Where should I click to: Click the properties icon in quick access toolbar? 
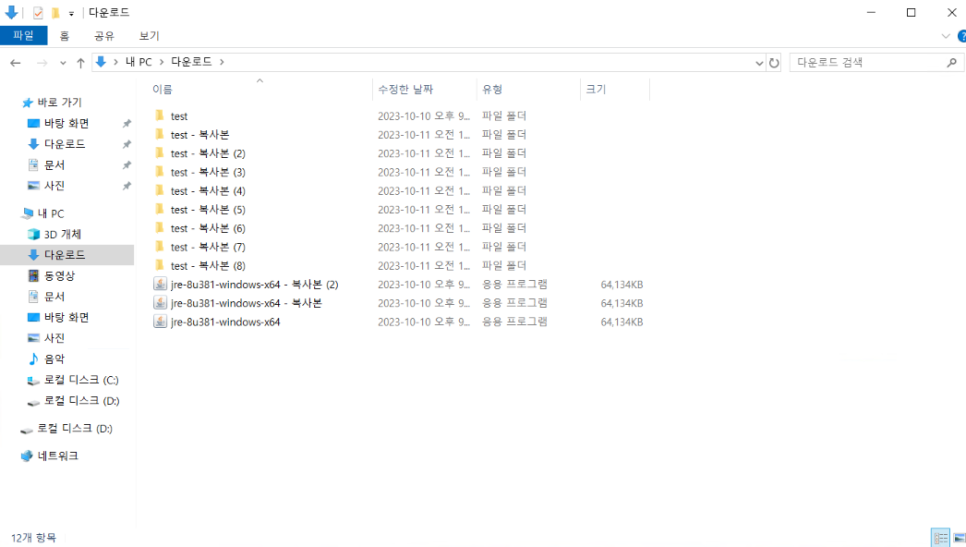38,13
